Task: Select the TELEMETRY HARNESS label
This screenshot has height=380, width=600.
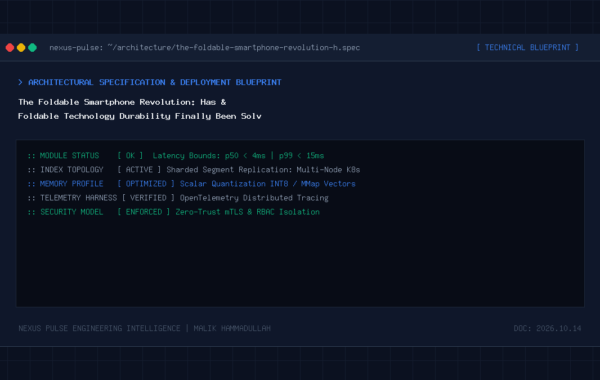Action: 78,198
